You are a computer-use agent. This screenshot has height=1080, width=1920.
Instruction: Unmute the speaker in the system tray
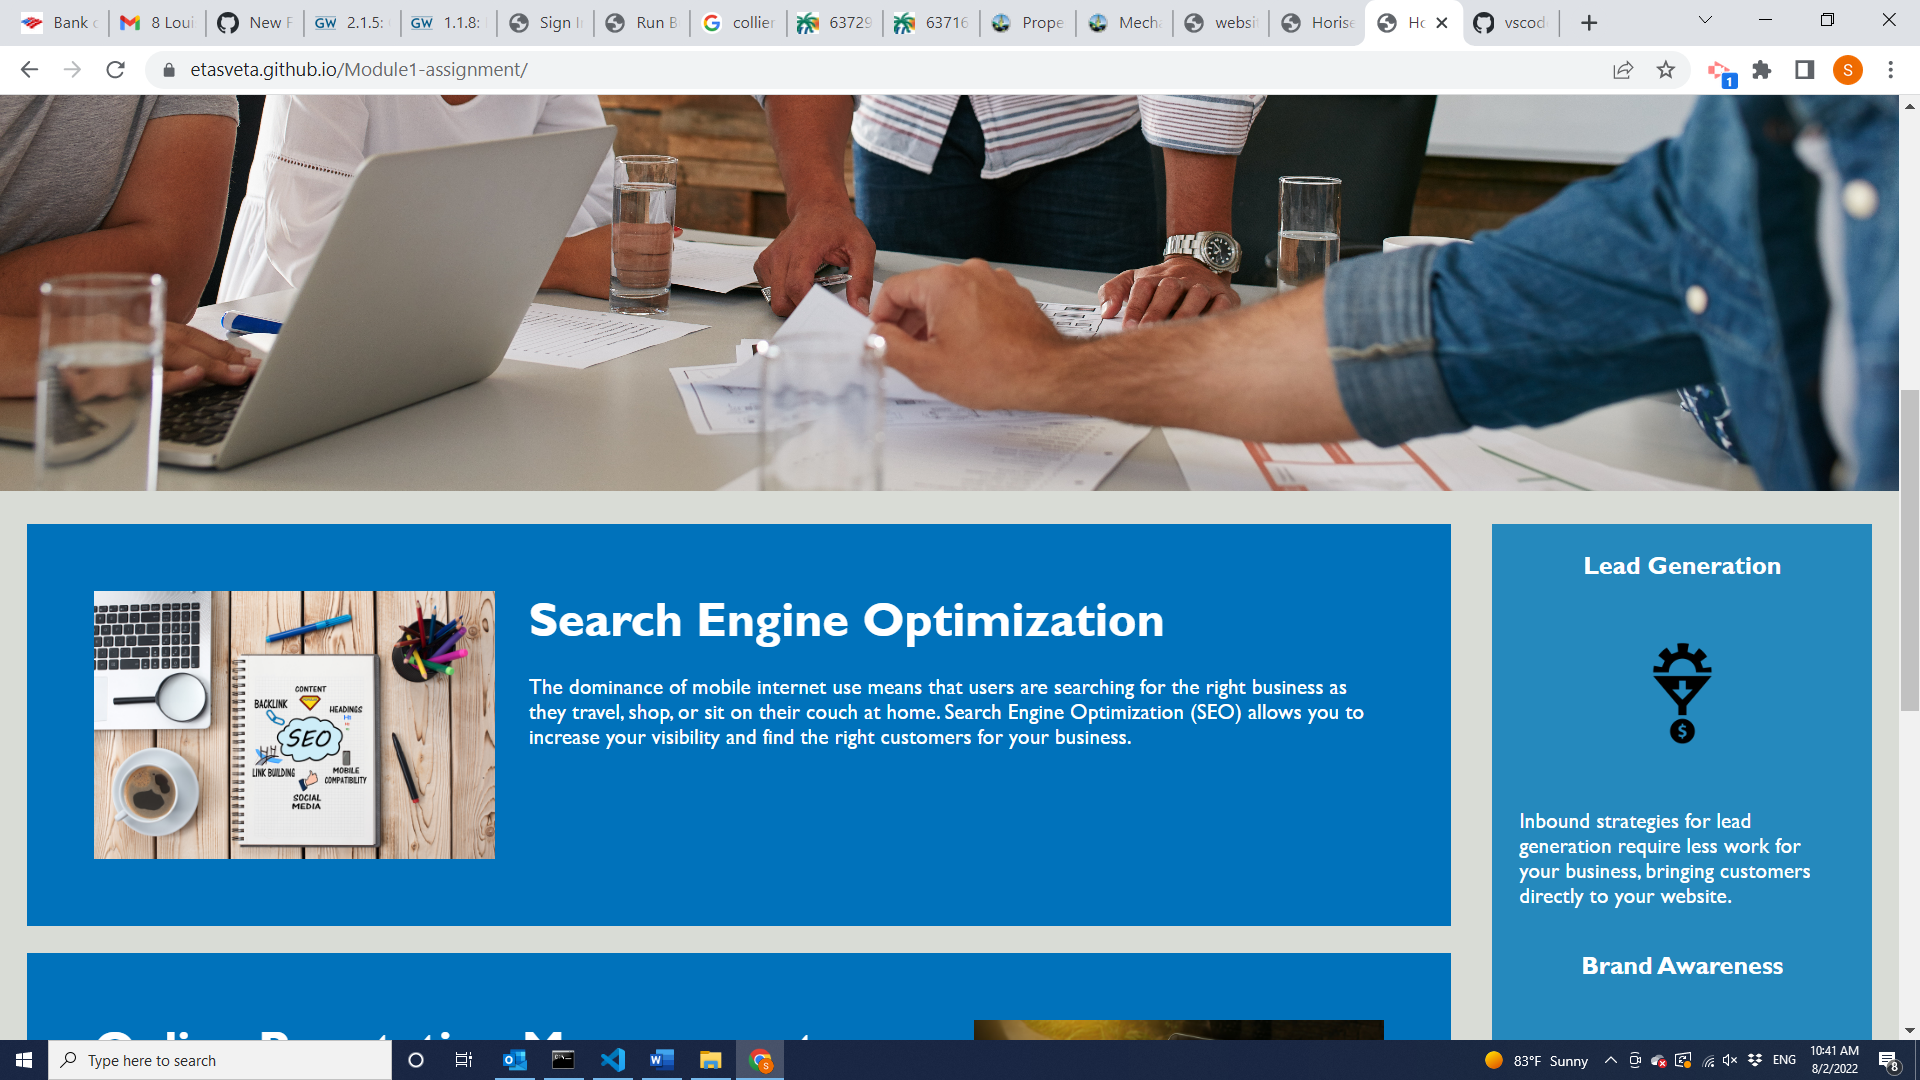point(1729,1060)
